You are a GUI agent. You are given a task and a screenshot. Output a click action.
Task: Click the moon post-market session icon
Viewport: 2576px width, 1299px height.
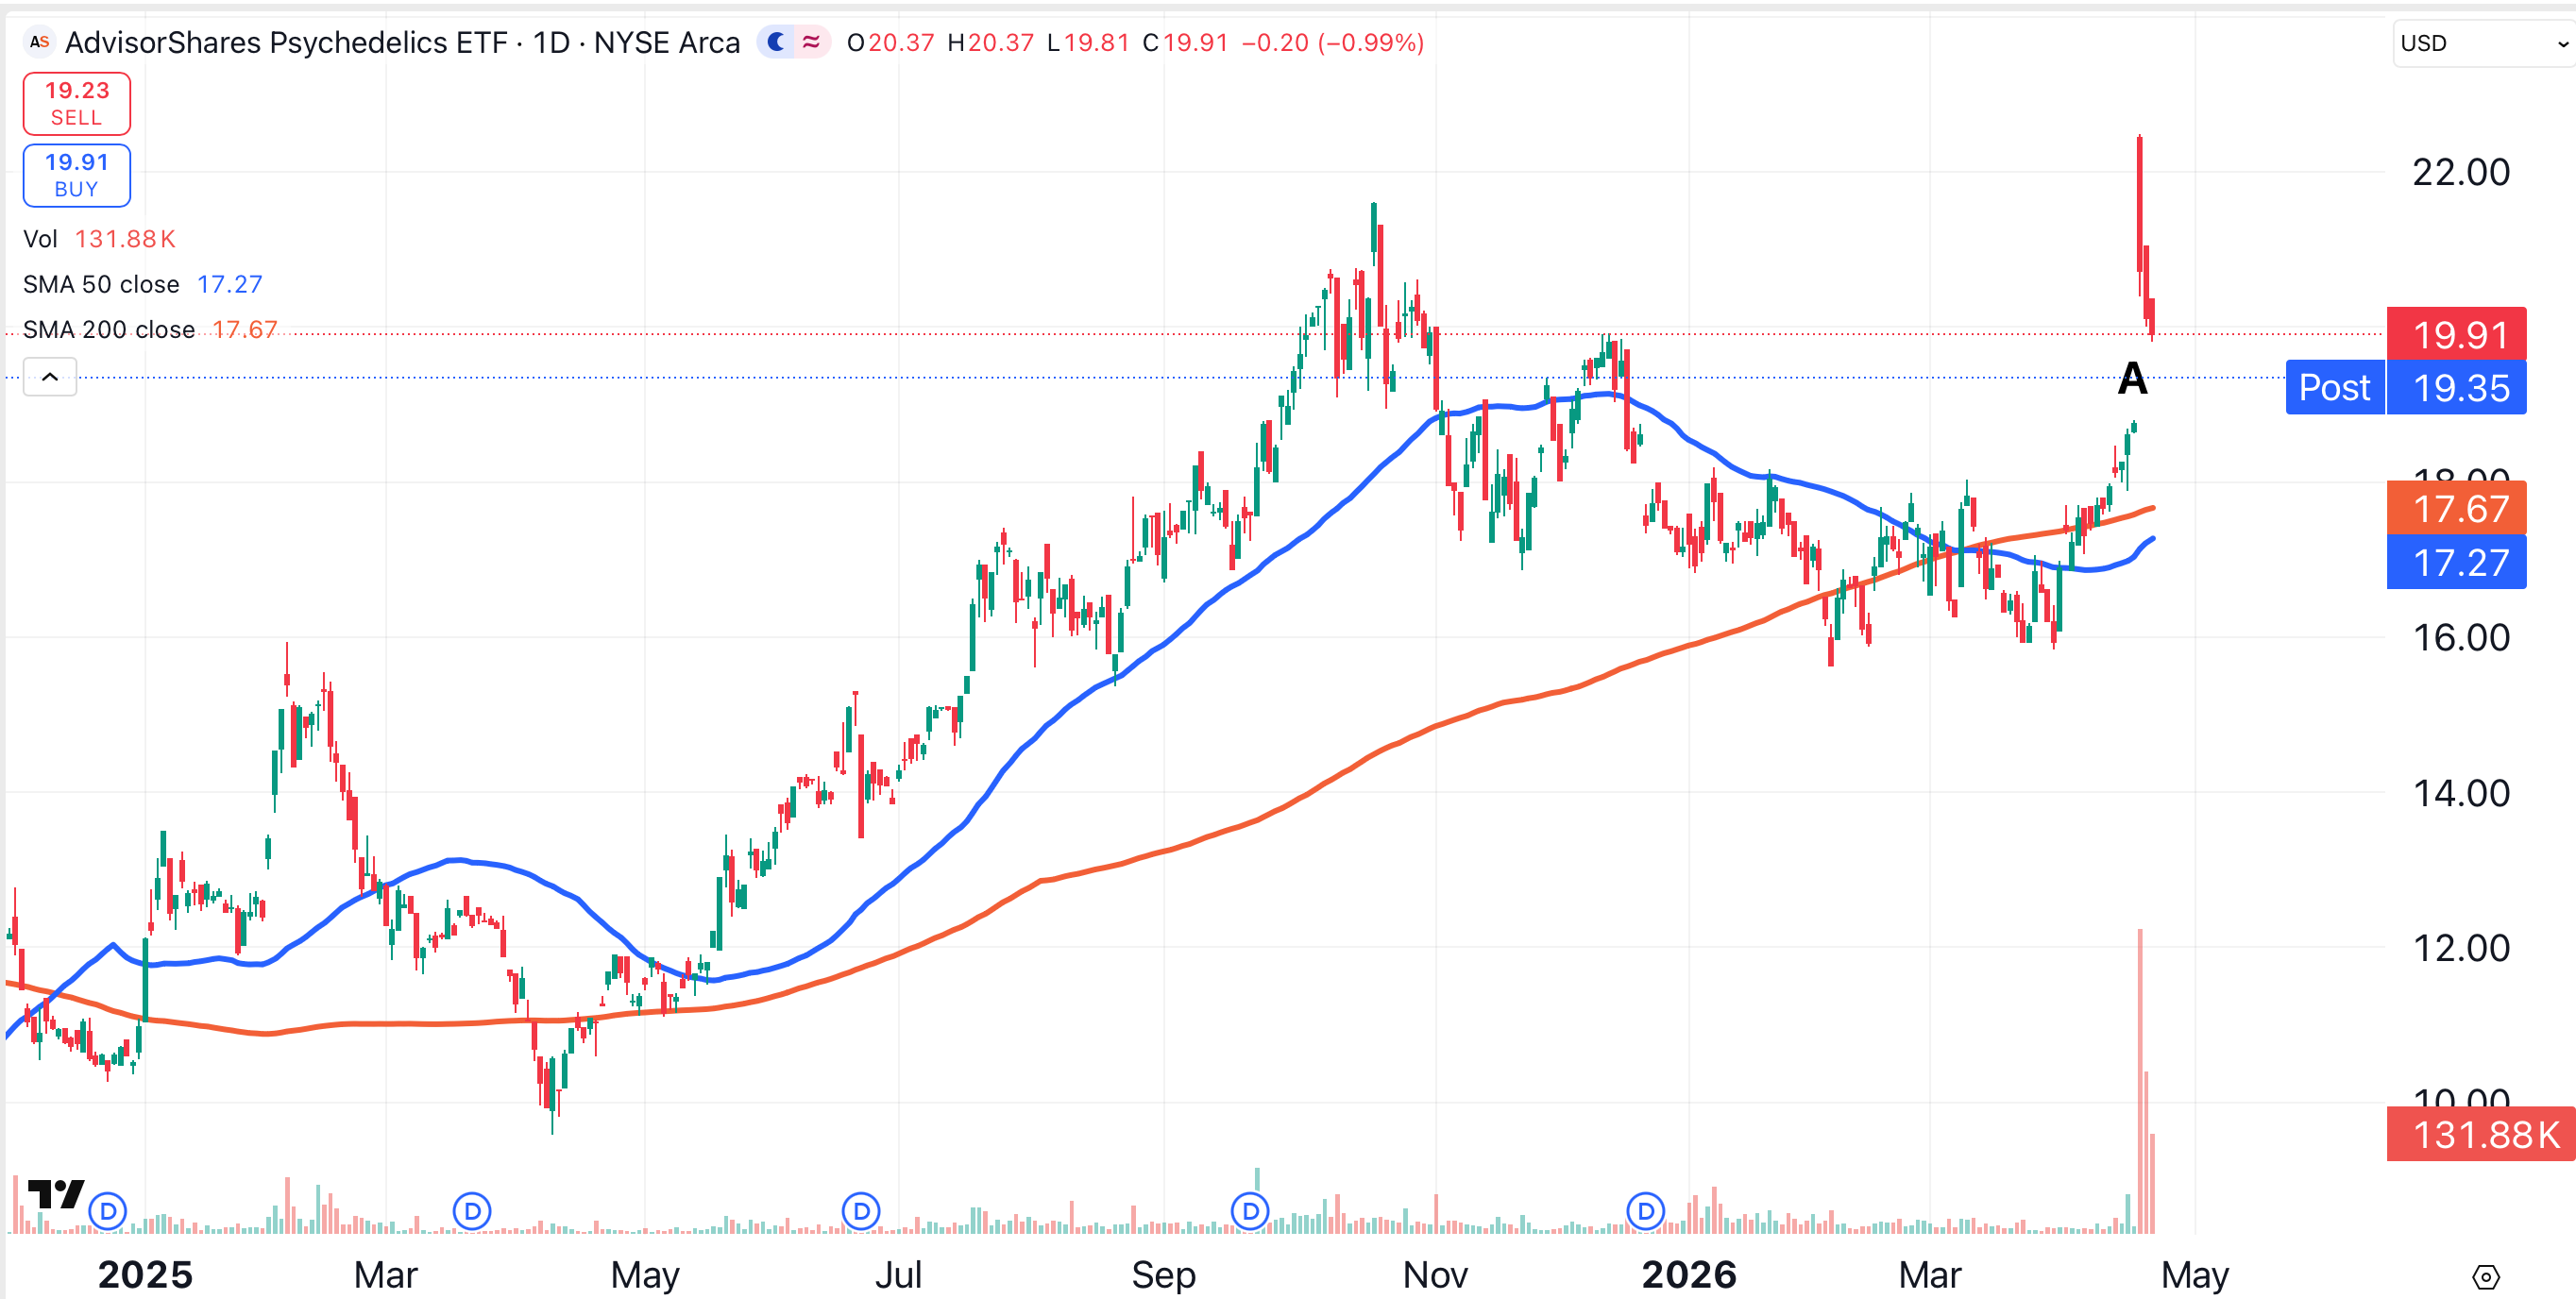776,42
